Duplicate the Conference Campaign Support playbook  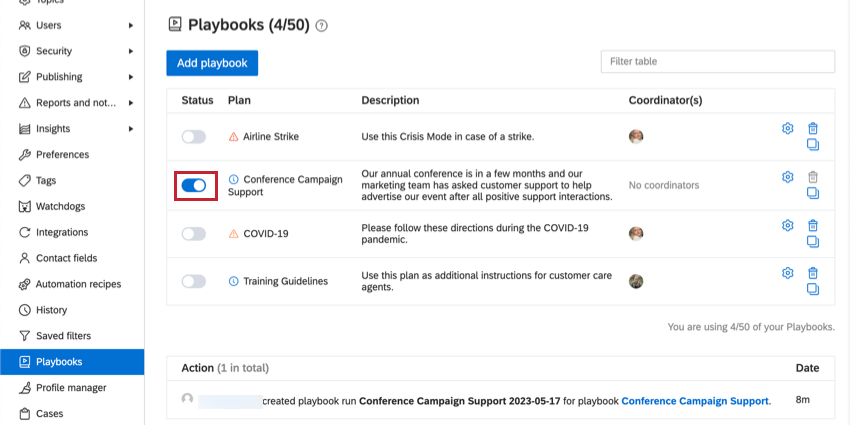813,193
